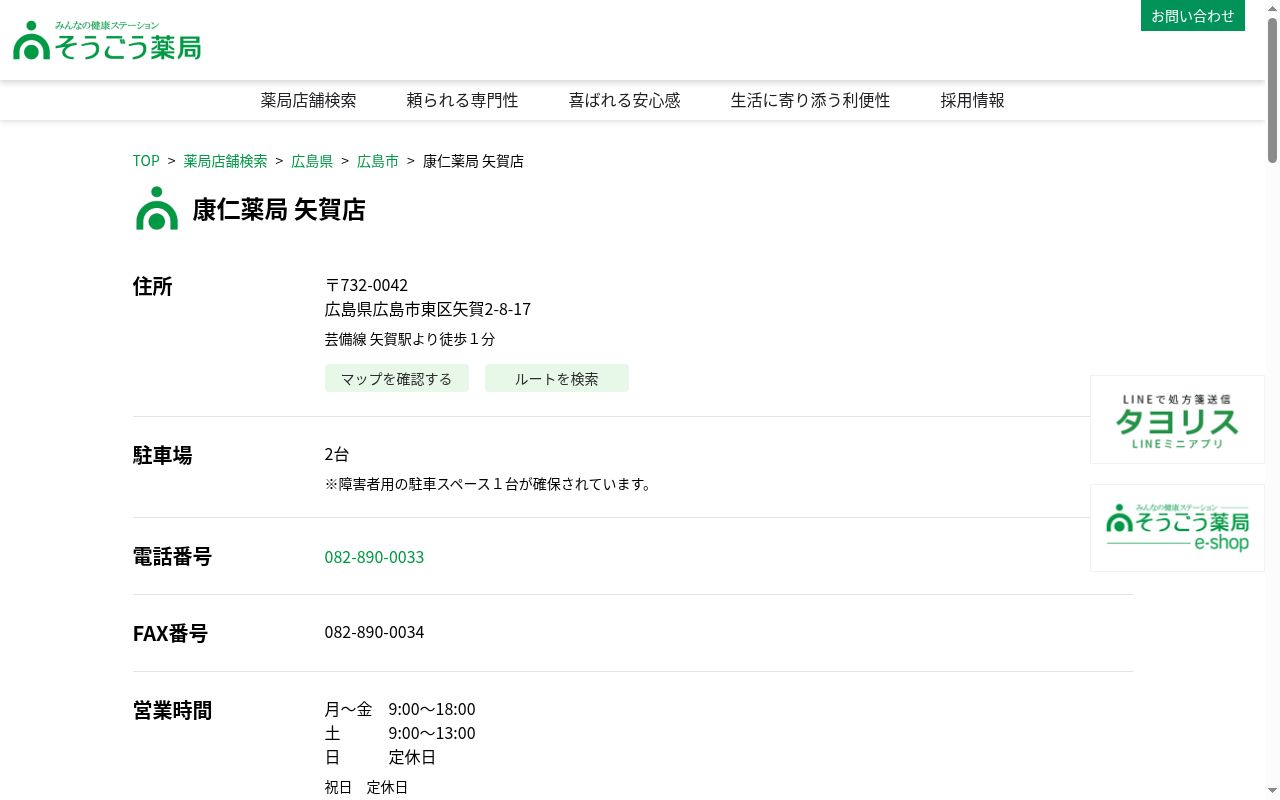The image size is (1280, 800).
Task: Open 採用情報 navigation item
Action: point(972,100)
